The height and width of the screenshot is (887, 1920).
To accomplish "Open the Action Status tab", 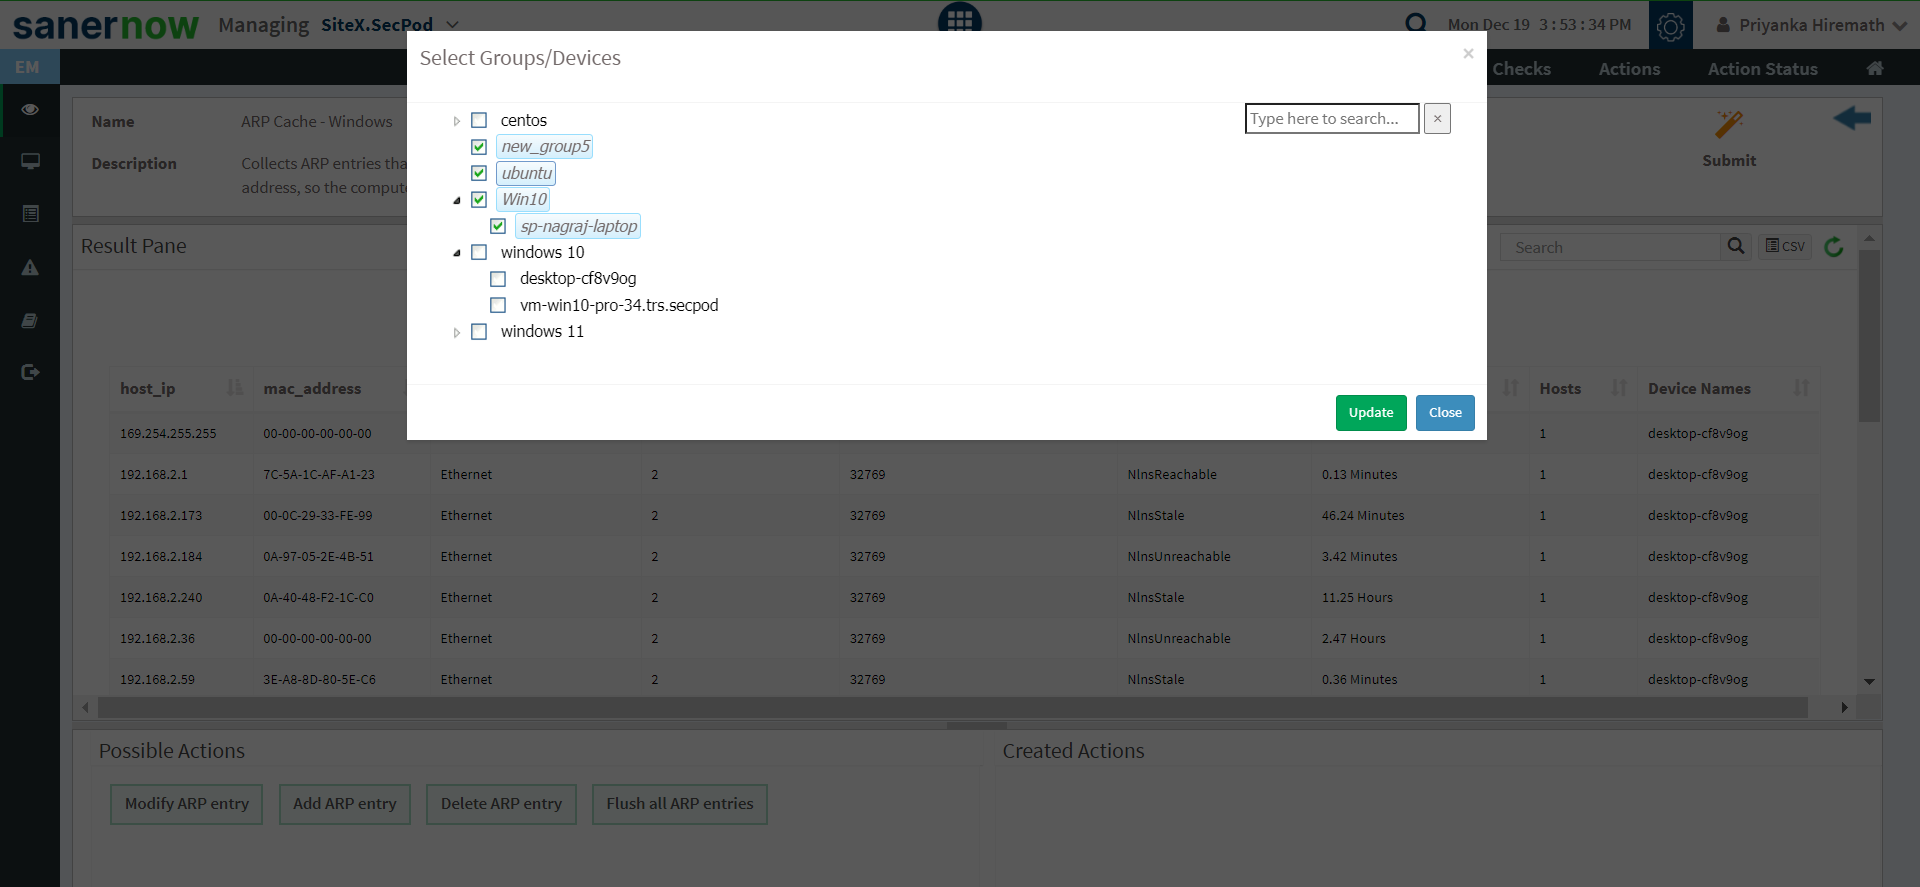I will click(x=1762, y=69).
